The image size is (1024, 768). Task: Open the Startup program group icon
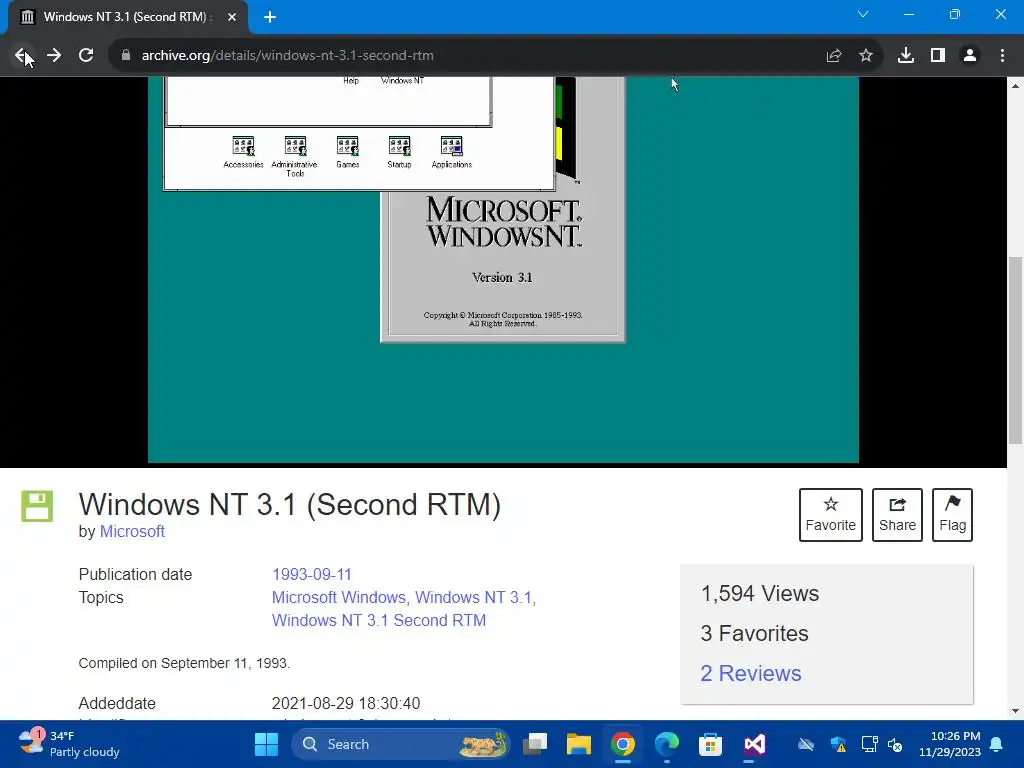pyautogui.click(x=399, y=152)
